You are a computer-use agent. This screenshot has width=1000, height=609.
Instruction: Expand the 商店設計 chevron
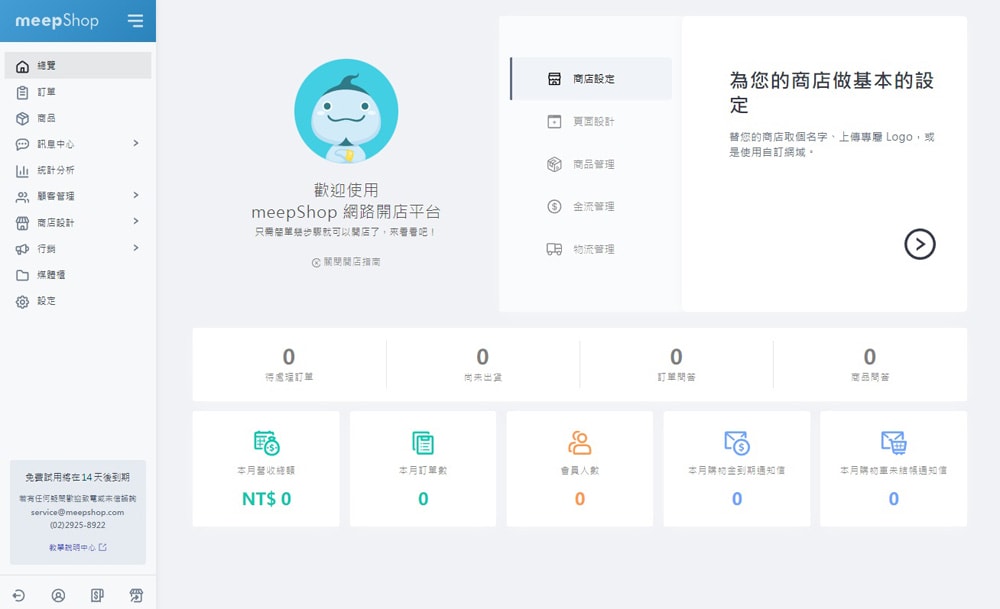coord(136,221)
